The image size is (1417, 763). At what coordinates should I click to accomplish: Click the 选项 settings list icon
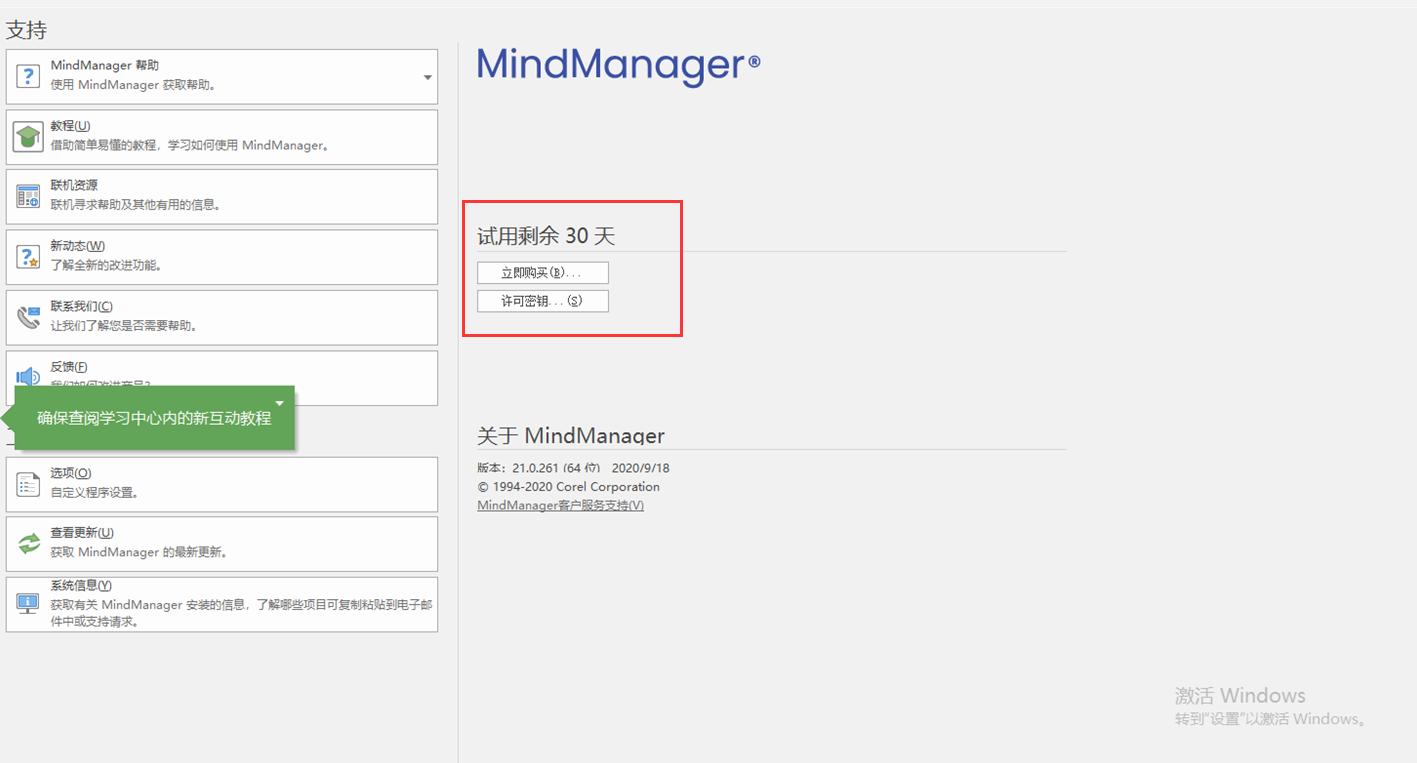[x=27, y=483]
